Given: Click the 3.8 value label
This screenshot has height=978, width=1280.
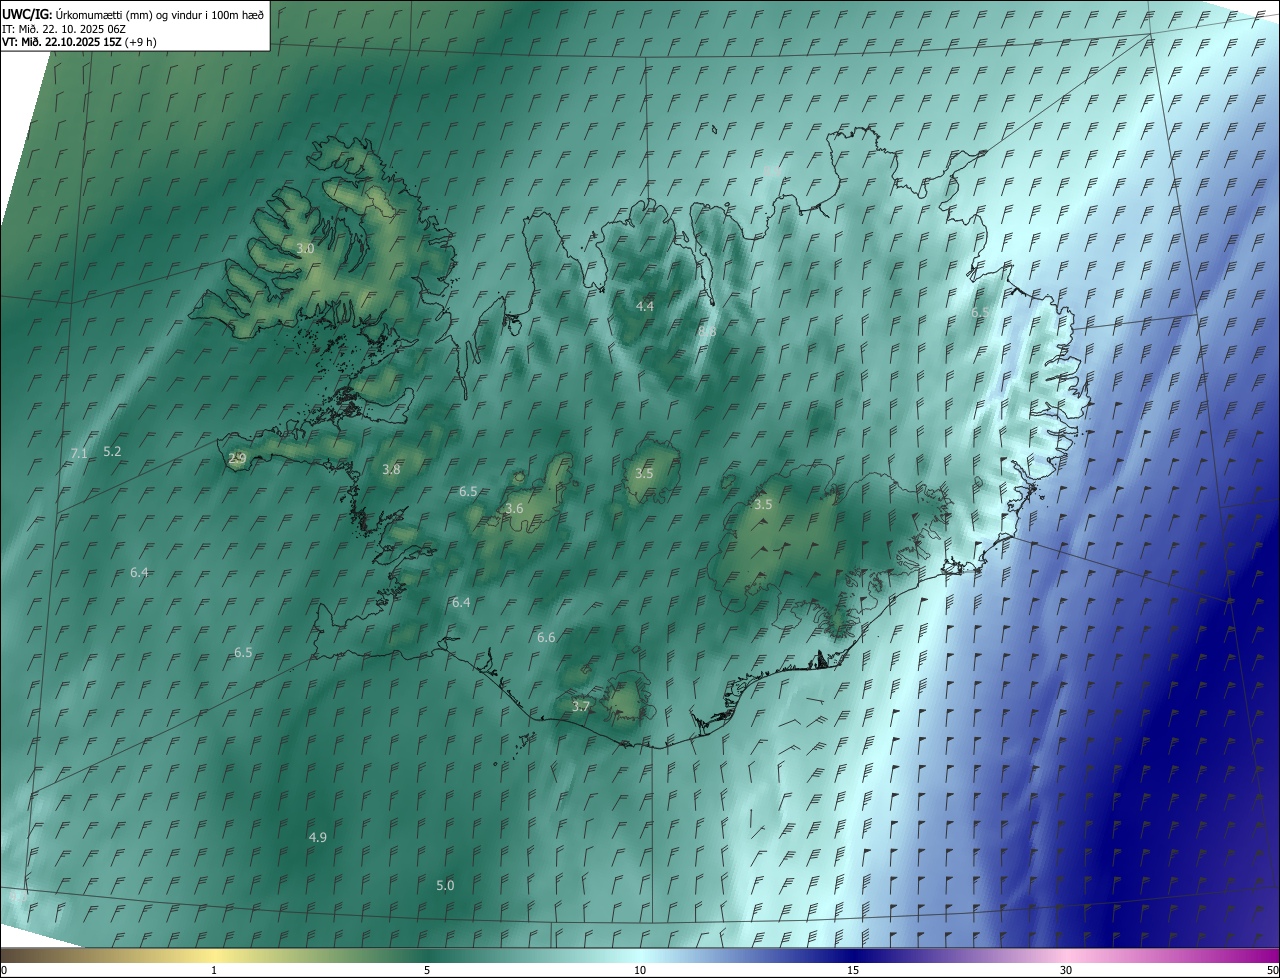Looking at the screenshot, I should [x=391, y=469].
